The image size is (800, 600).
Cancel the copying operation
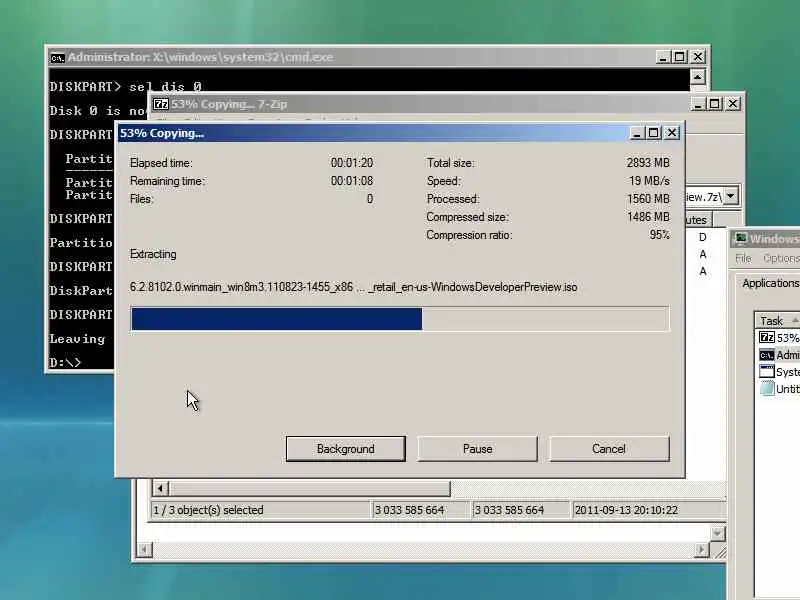(609, 448)
